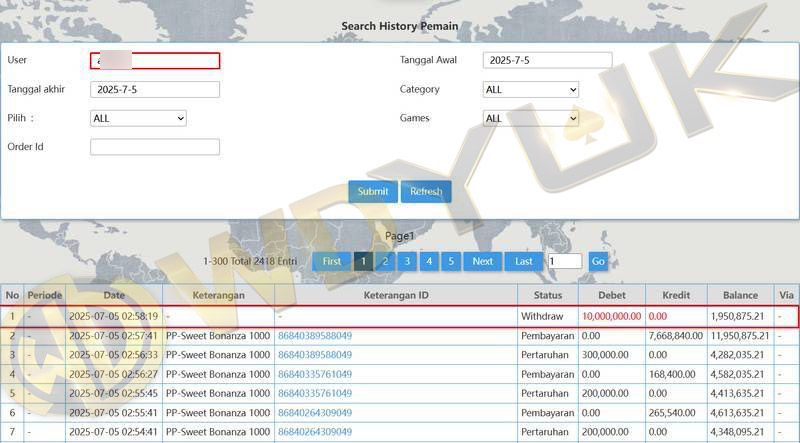Click the Periode column header
Image resolution: width=800 pixels, height=443 pixels.
click(x=44, y=295)
